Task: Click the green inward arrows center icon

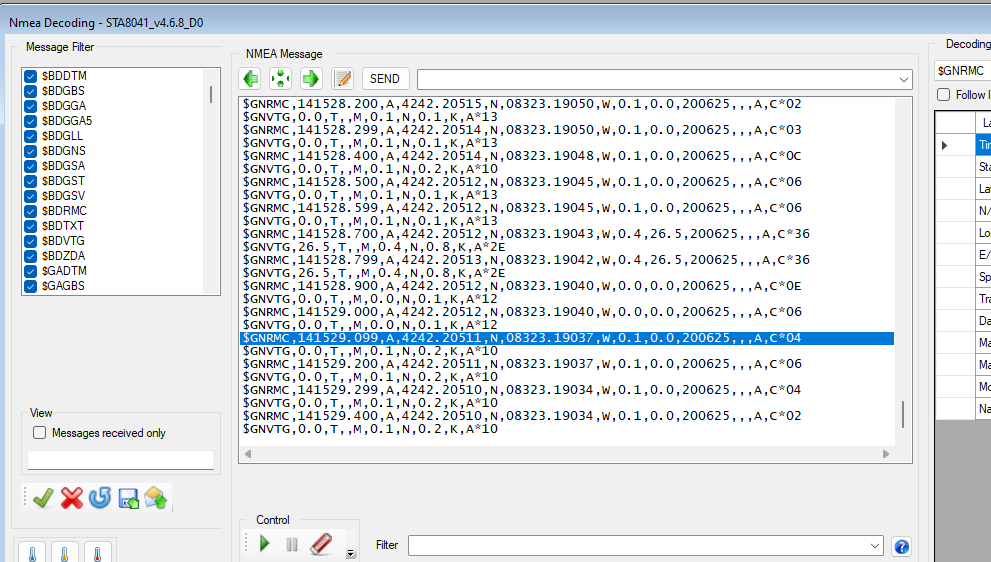Action: pyautogui.click(x=280, y=79)
